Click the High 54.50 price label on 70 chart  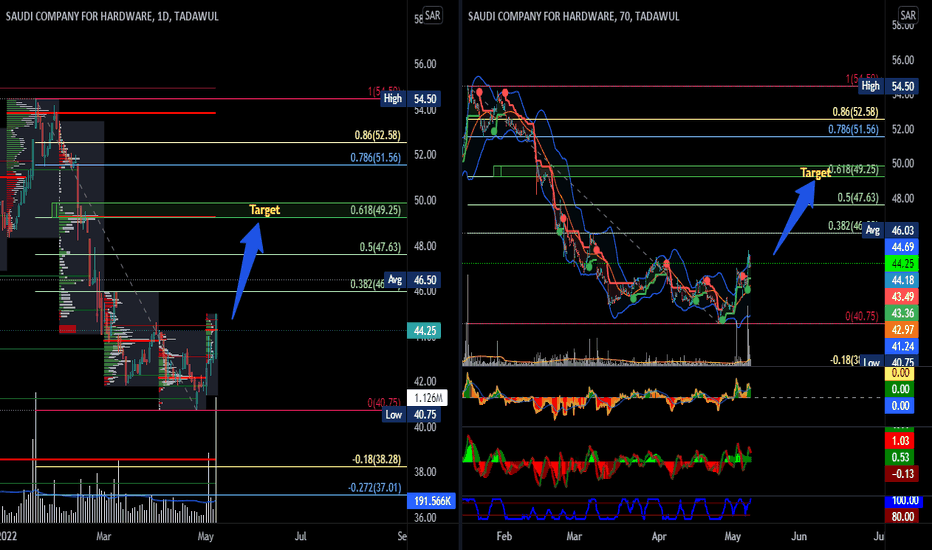889,86
